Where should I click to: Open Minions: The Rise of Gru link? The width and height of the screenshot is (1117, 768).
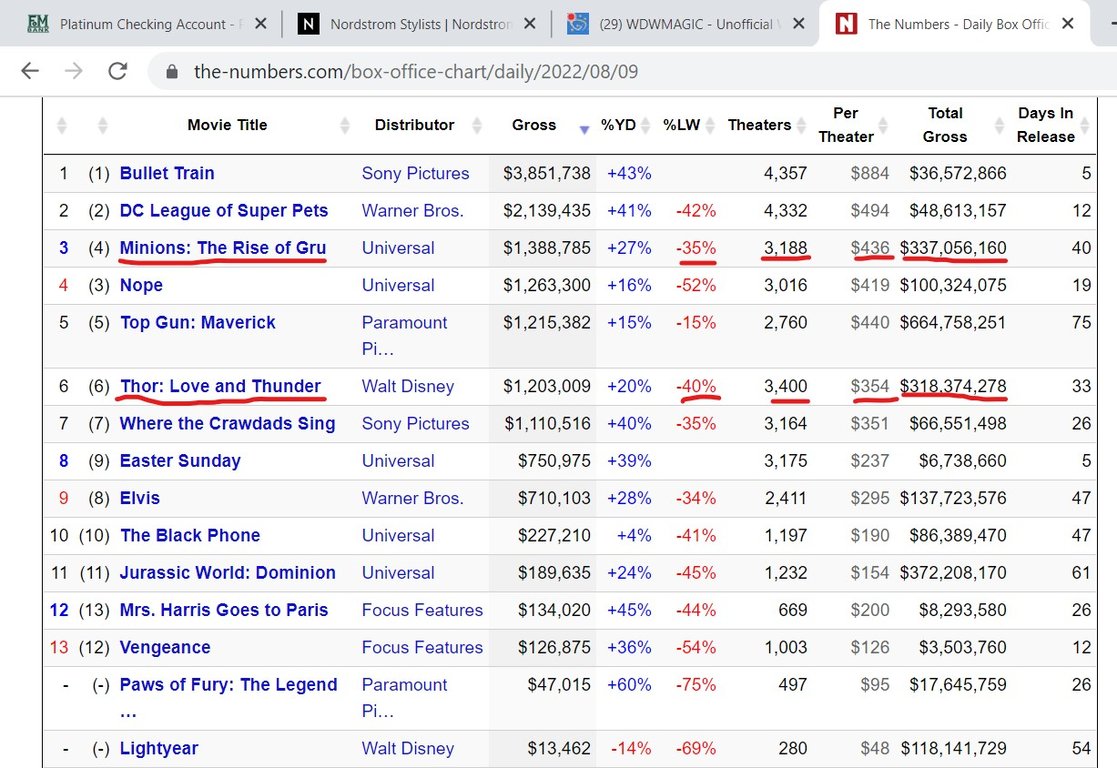(x=223, y=248)
